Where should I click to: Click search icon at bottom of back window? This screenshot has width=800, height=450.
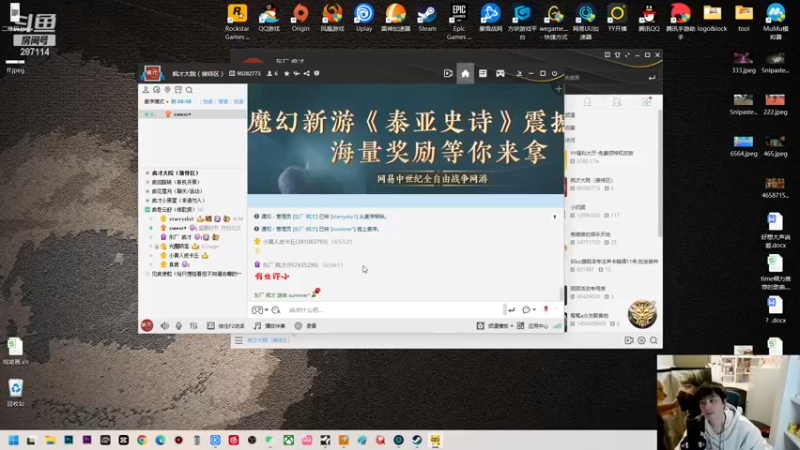coord(654,340)
